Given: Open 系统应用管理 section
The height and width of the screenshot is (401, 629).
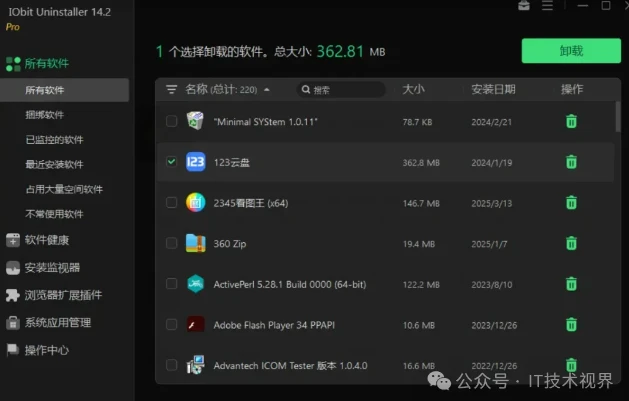Looking at the screenshot, I should point(58,322).
